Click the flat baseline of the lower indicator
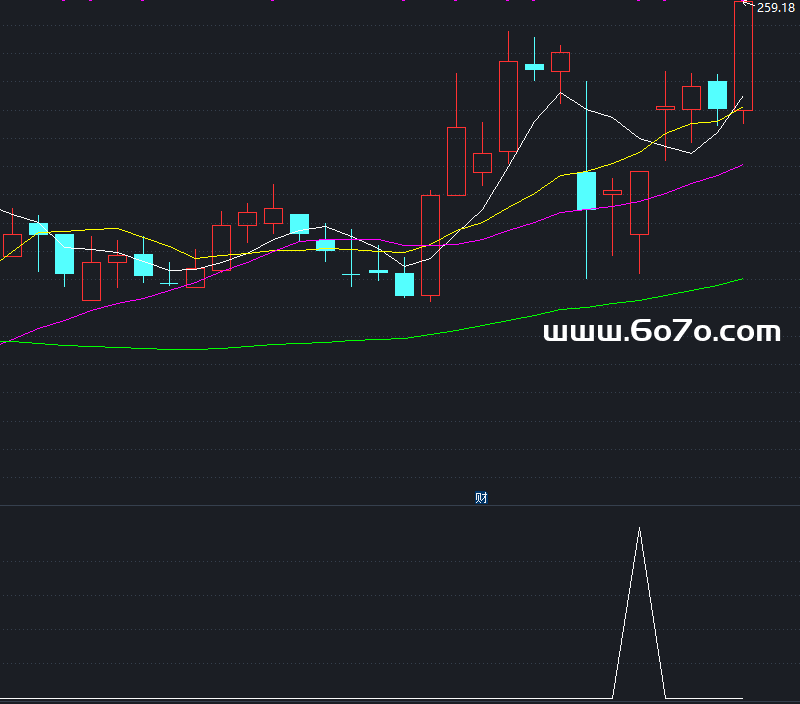 300,697
